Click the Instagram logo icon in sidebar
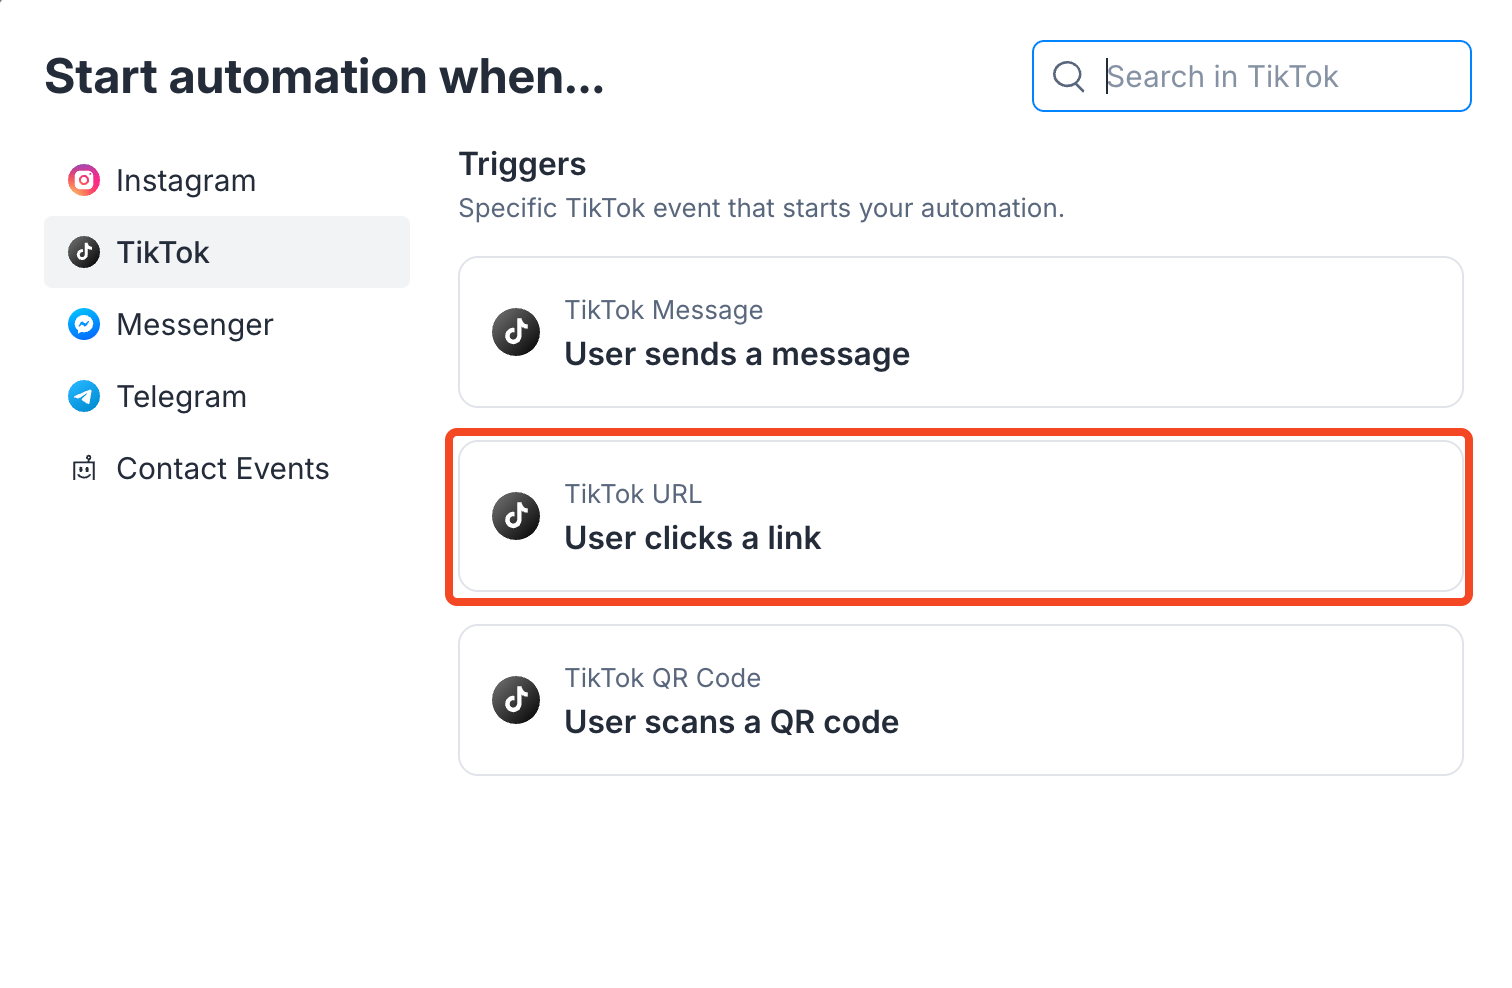The image size is (1512, 988). pos(84,180)
